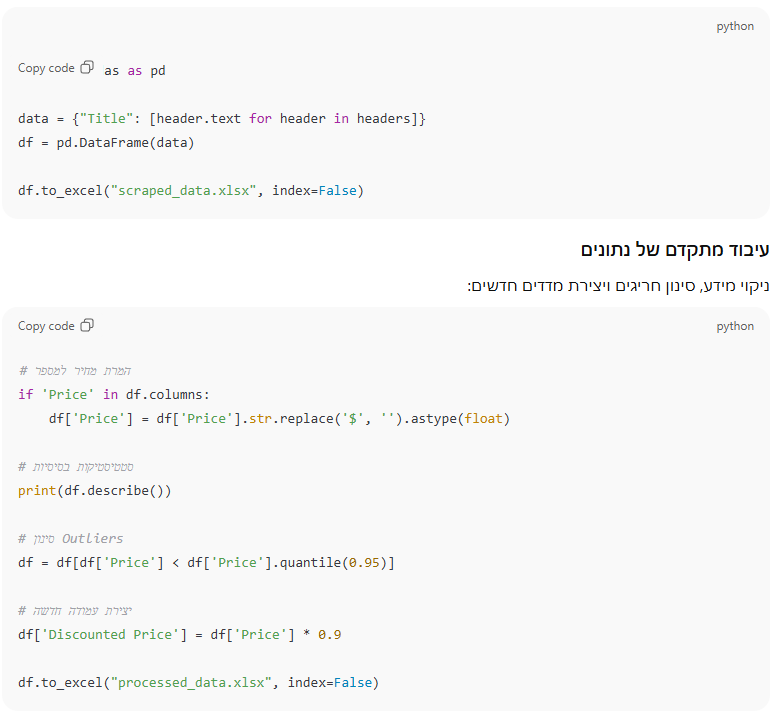Click the 'python' label of the top code block
Screen dimensions: 774x719
[x=735, y=27]
